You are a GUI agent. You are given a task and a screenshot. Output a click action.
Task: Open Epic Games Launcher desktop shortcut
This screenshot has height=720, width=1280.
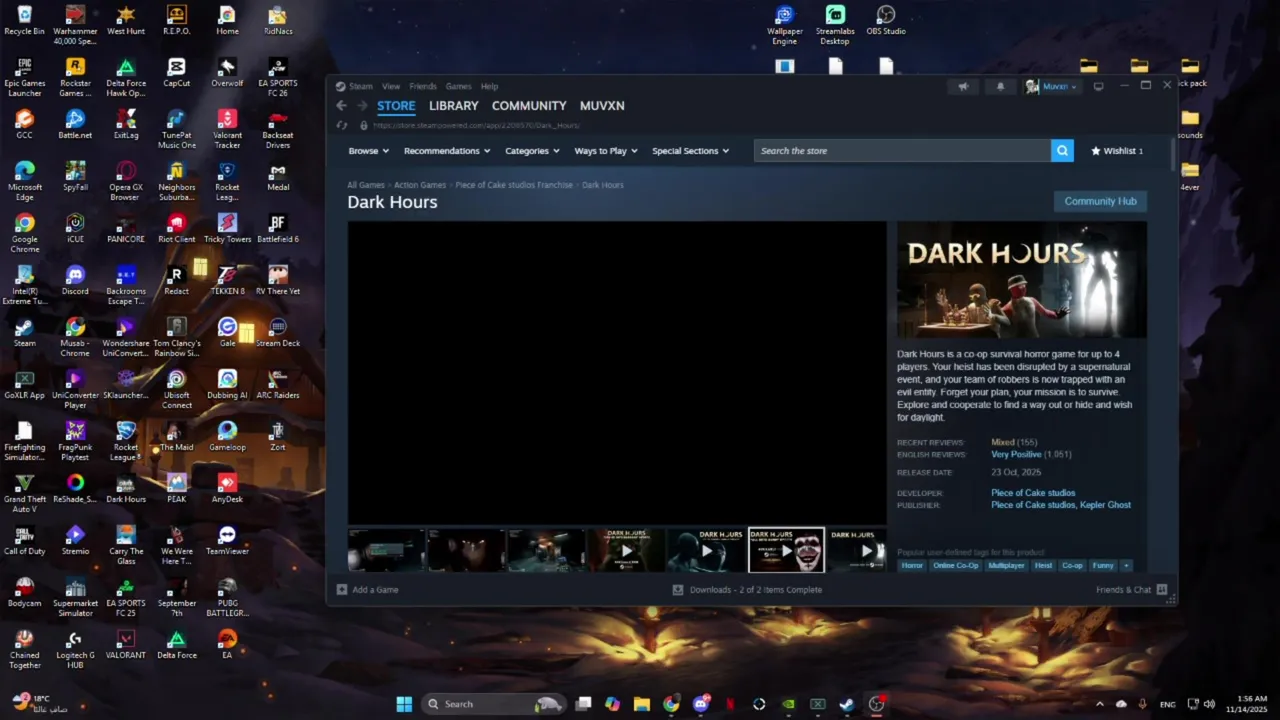(x=24, y=77)
